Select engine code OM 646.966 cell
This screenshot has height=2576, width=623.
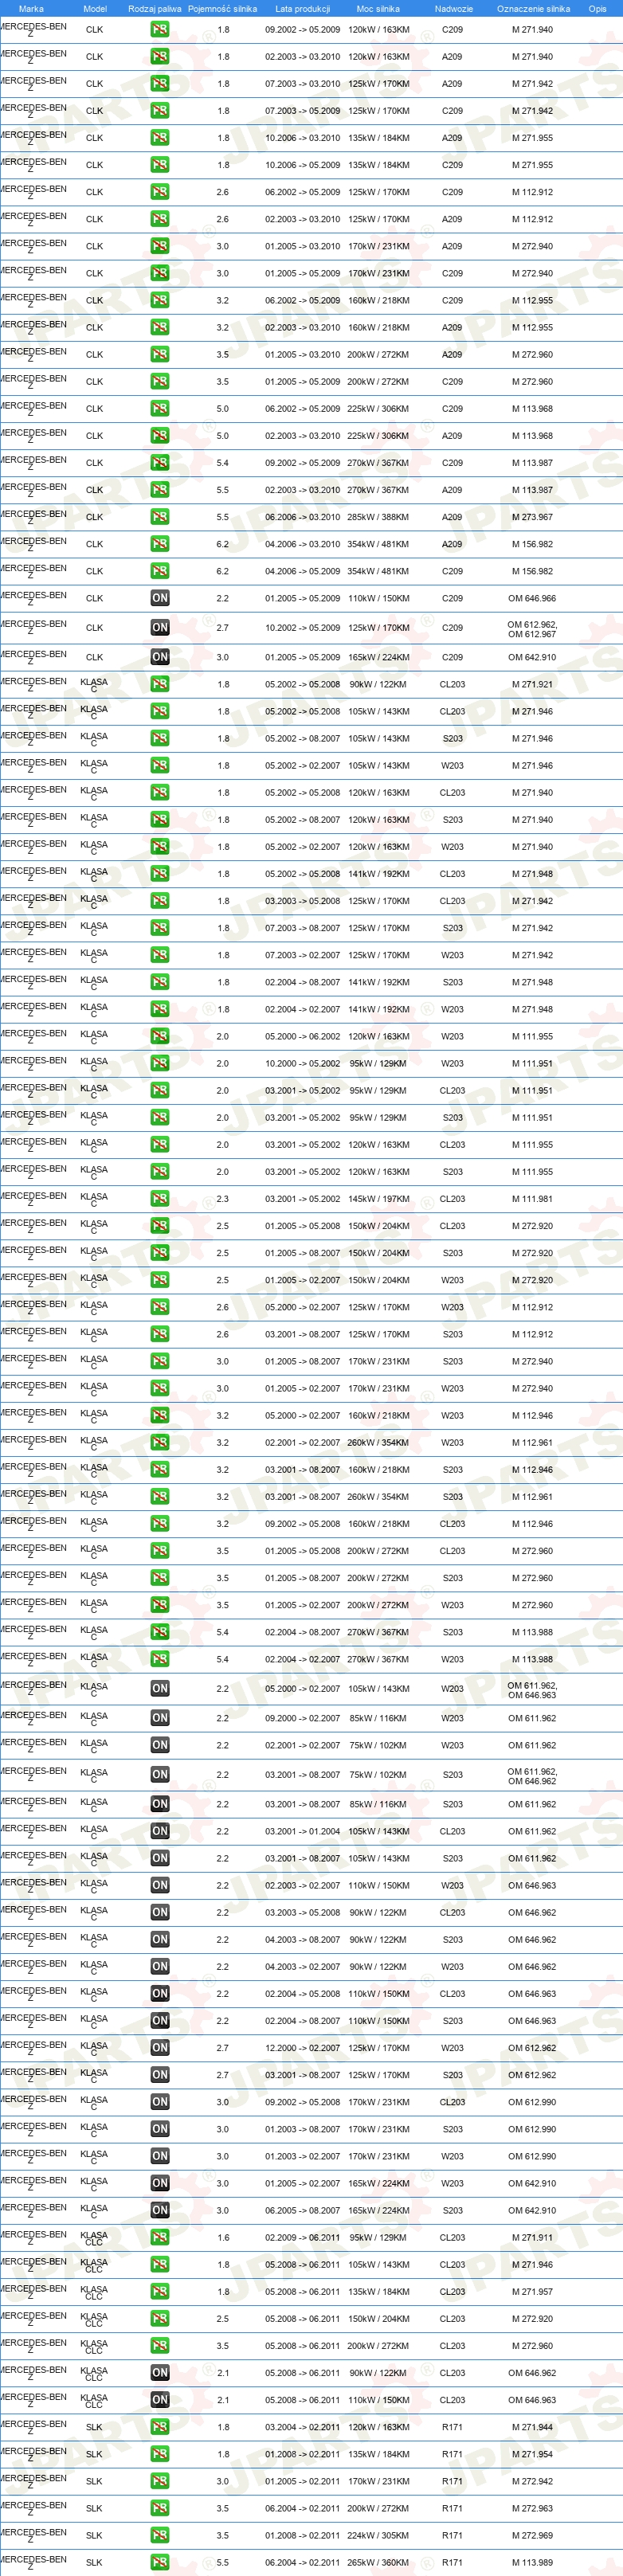coord(532,598)
